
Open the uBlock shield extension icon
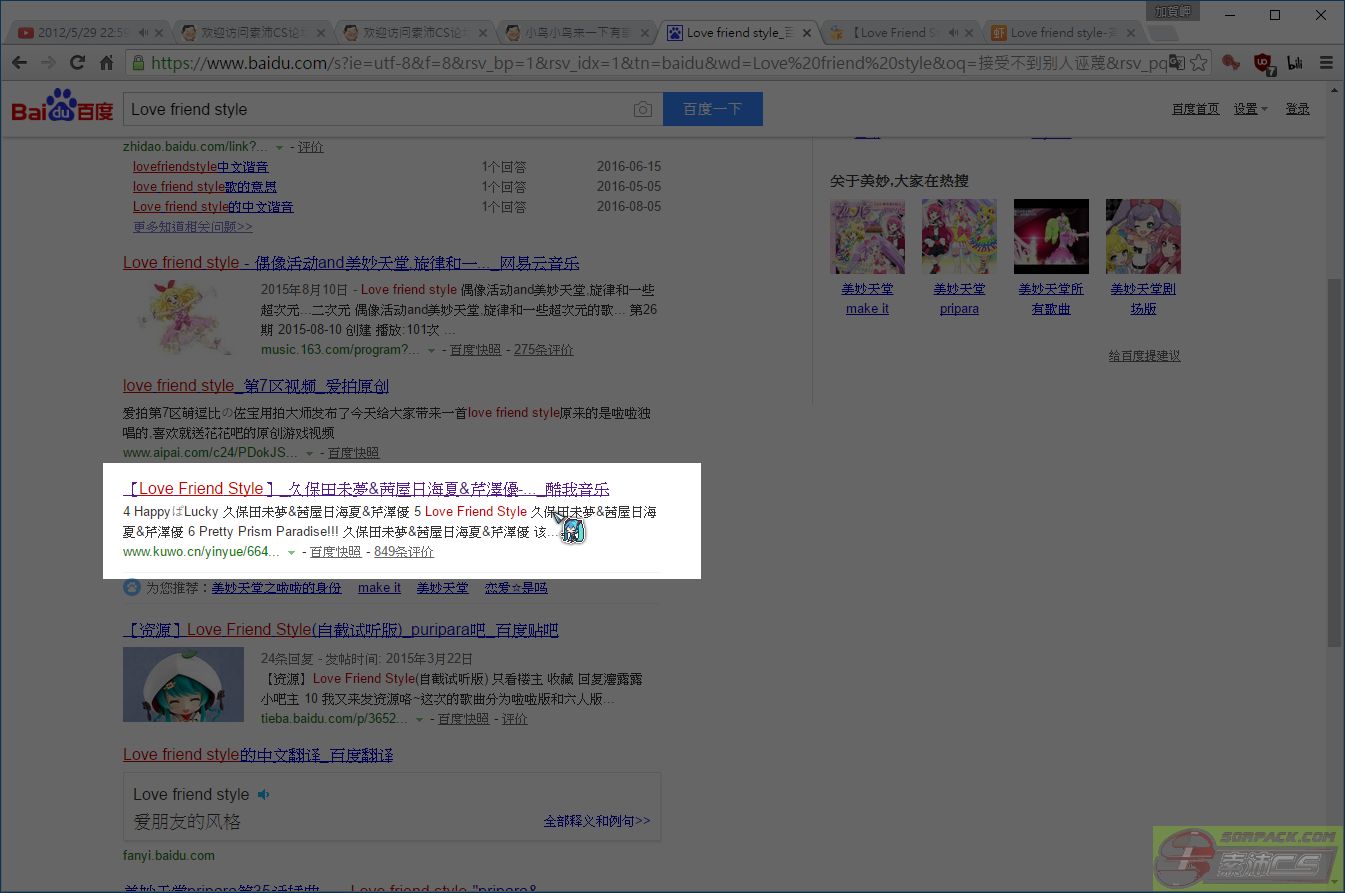[x=1263, y=63]
